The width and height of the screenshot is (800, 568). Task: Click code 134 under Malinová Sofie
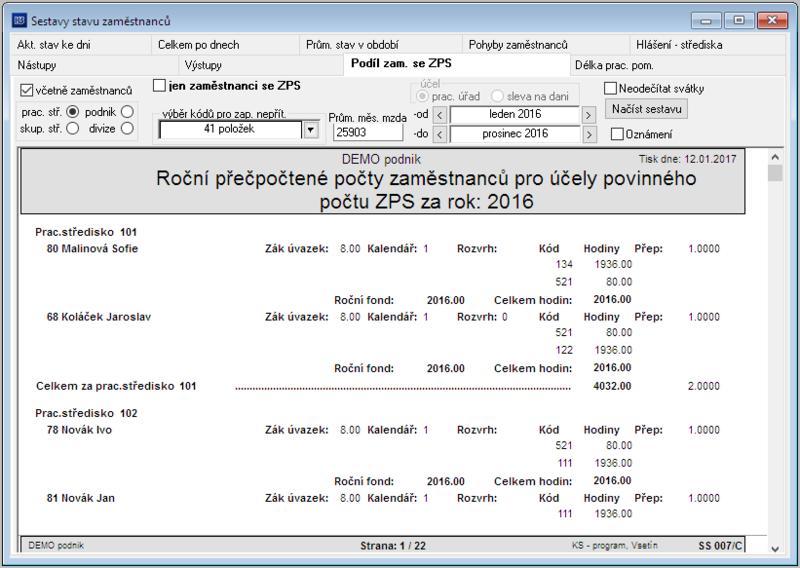[x=564, y=264]
